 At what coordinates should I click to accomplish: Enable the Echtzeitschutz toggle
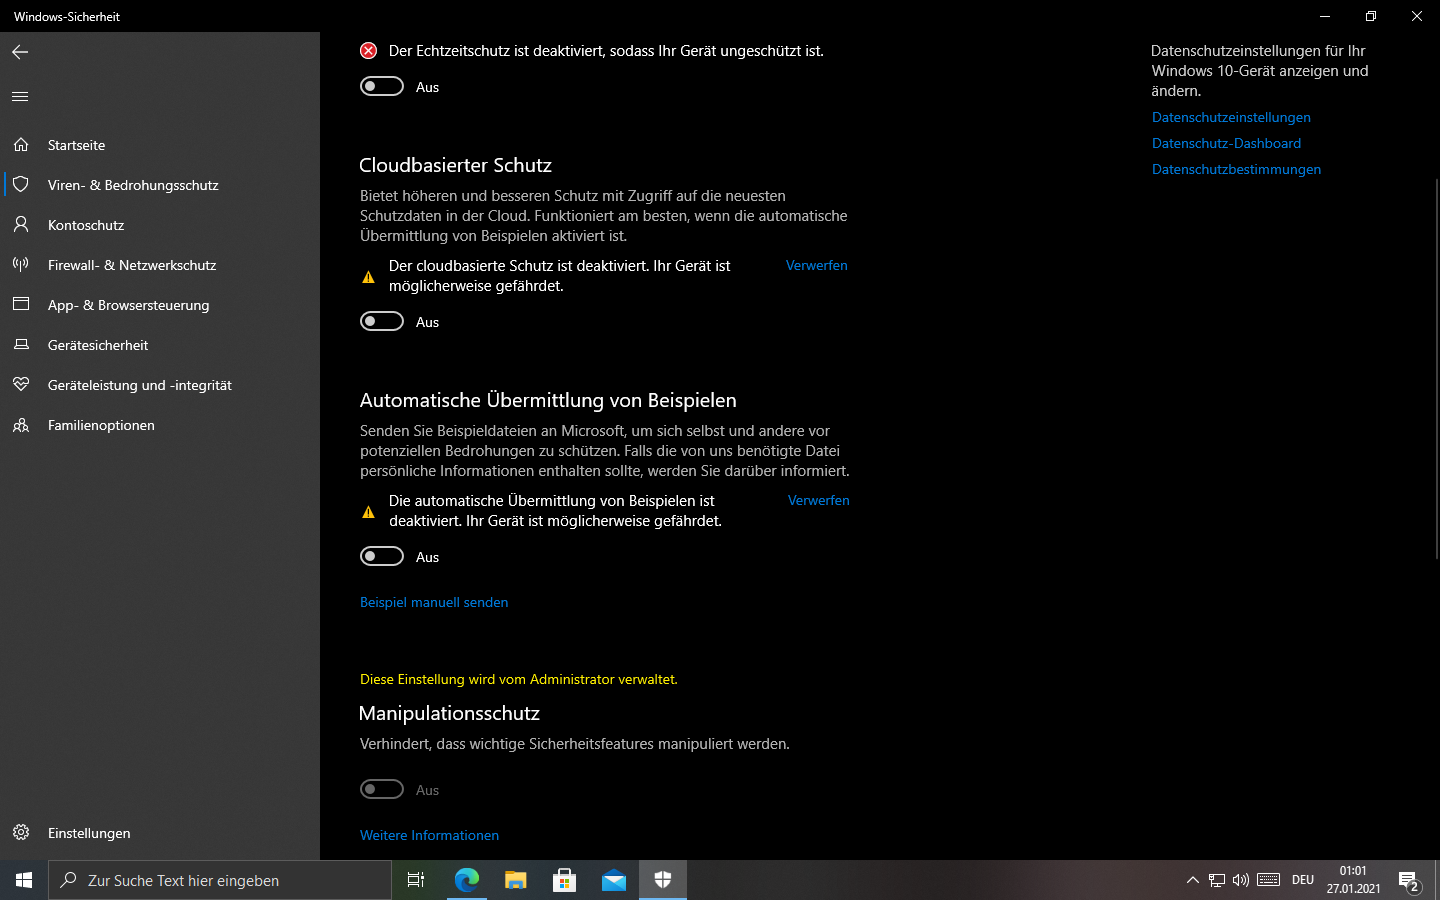tap(382, 86)
